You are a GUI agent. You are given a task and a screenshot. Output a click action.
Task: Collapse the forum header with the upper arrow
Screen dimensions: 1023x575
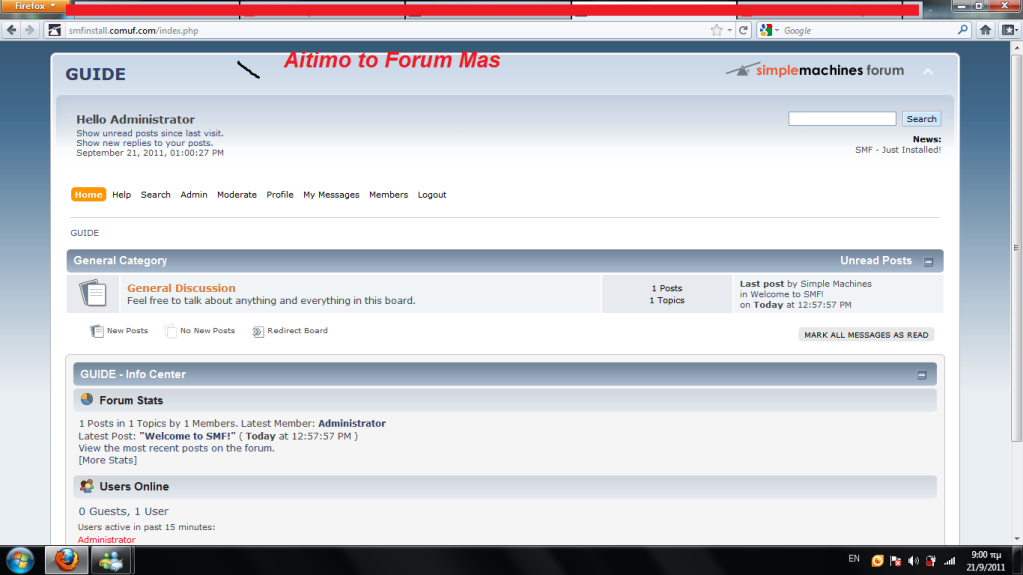point(927,72)
